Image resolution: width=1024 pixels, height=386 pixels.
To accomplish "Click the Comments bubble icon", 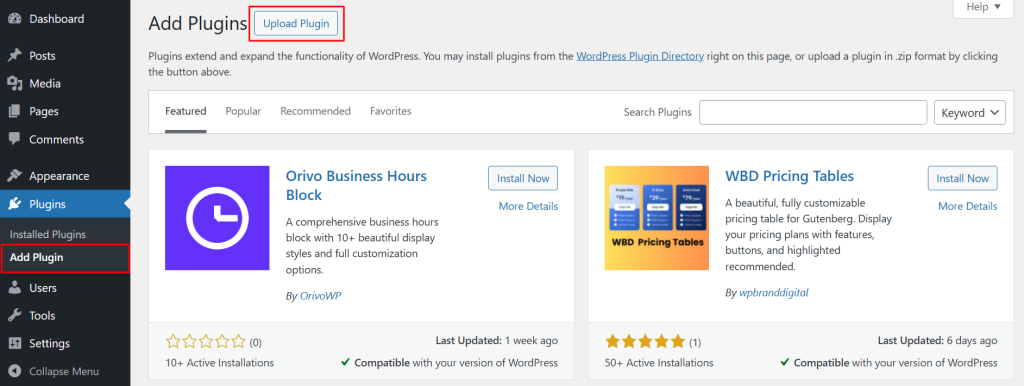I will [15, 139].
